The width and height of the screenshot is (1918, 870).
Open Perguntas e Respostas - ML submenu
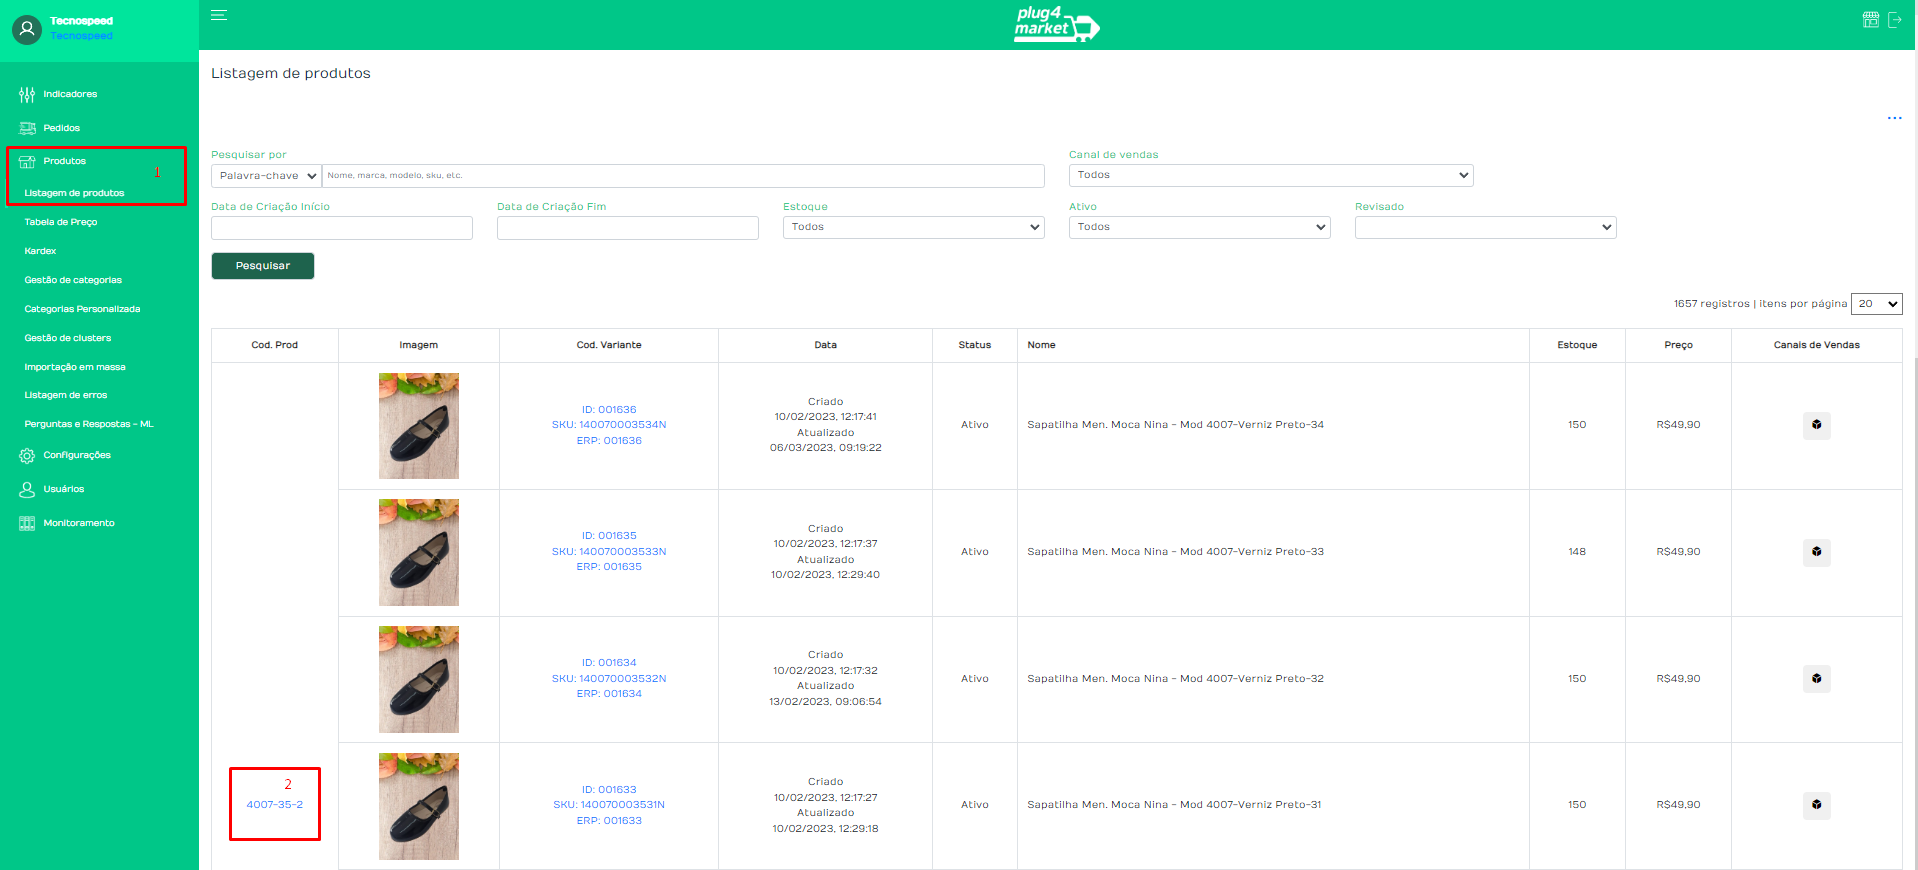coord(89,424)
